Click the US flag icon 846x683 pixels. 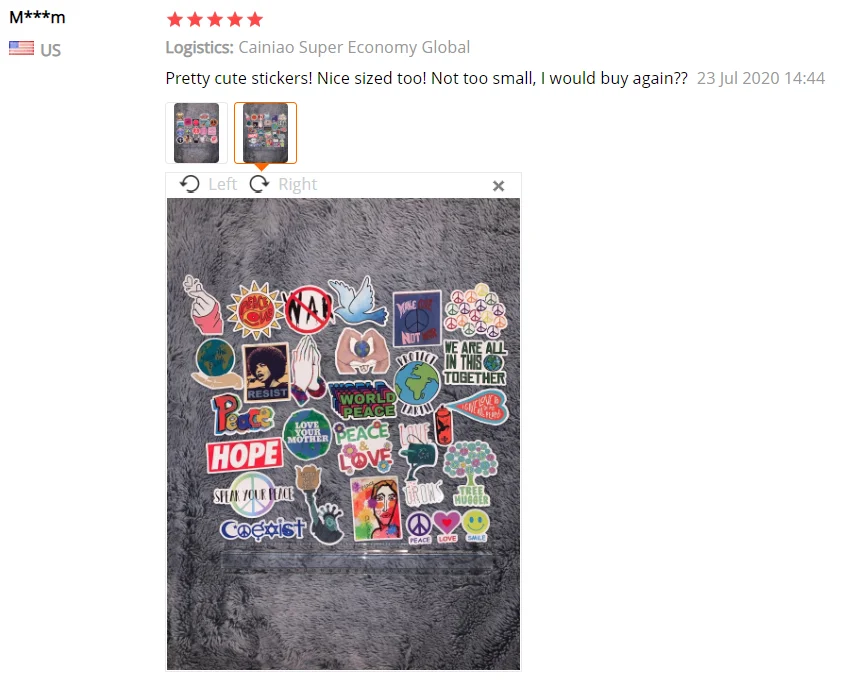22,49
